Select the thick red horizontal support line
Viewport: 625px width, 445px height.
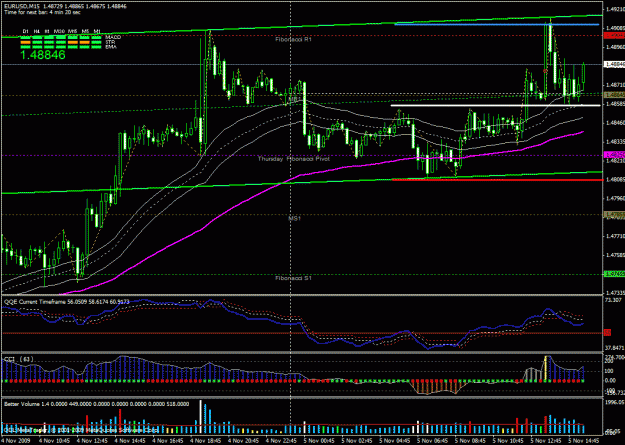pyautogui.click(x=497, y=180)
